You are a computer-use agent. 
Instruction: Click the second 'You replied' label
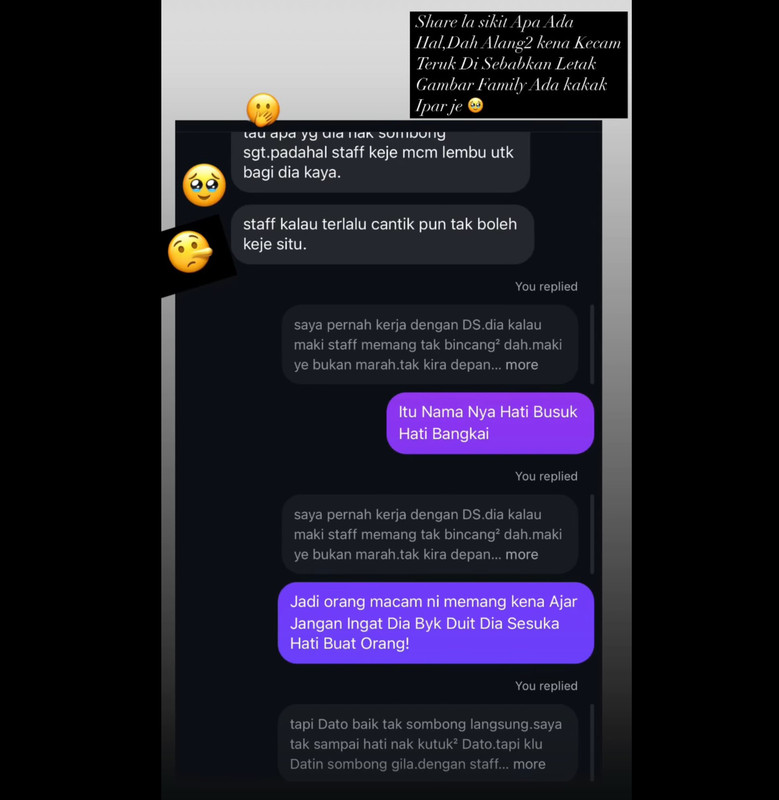(546, 477)
